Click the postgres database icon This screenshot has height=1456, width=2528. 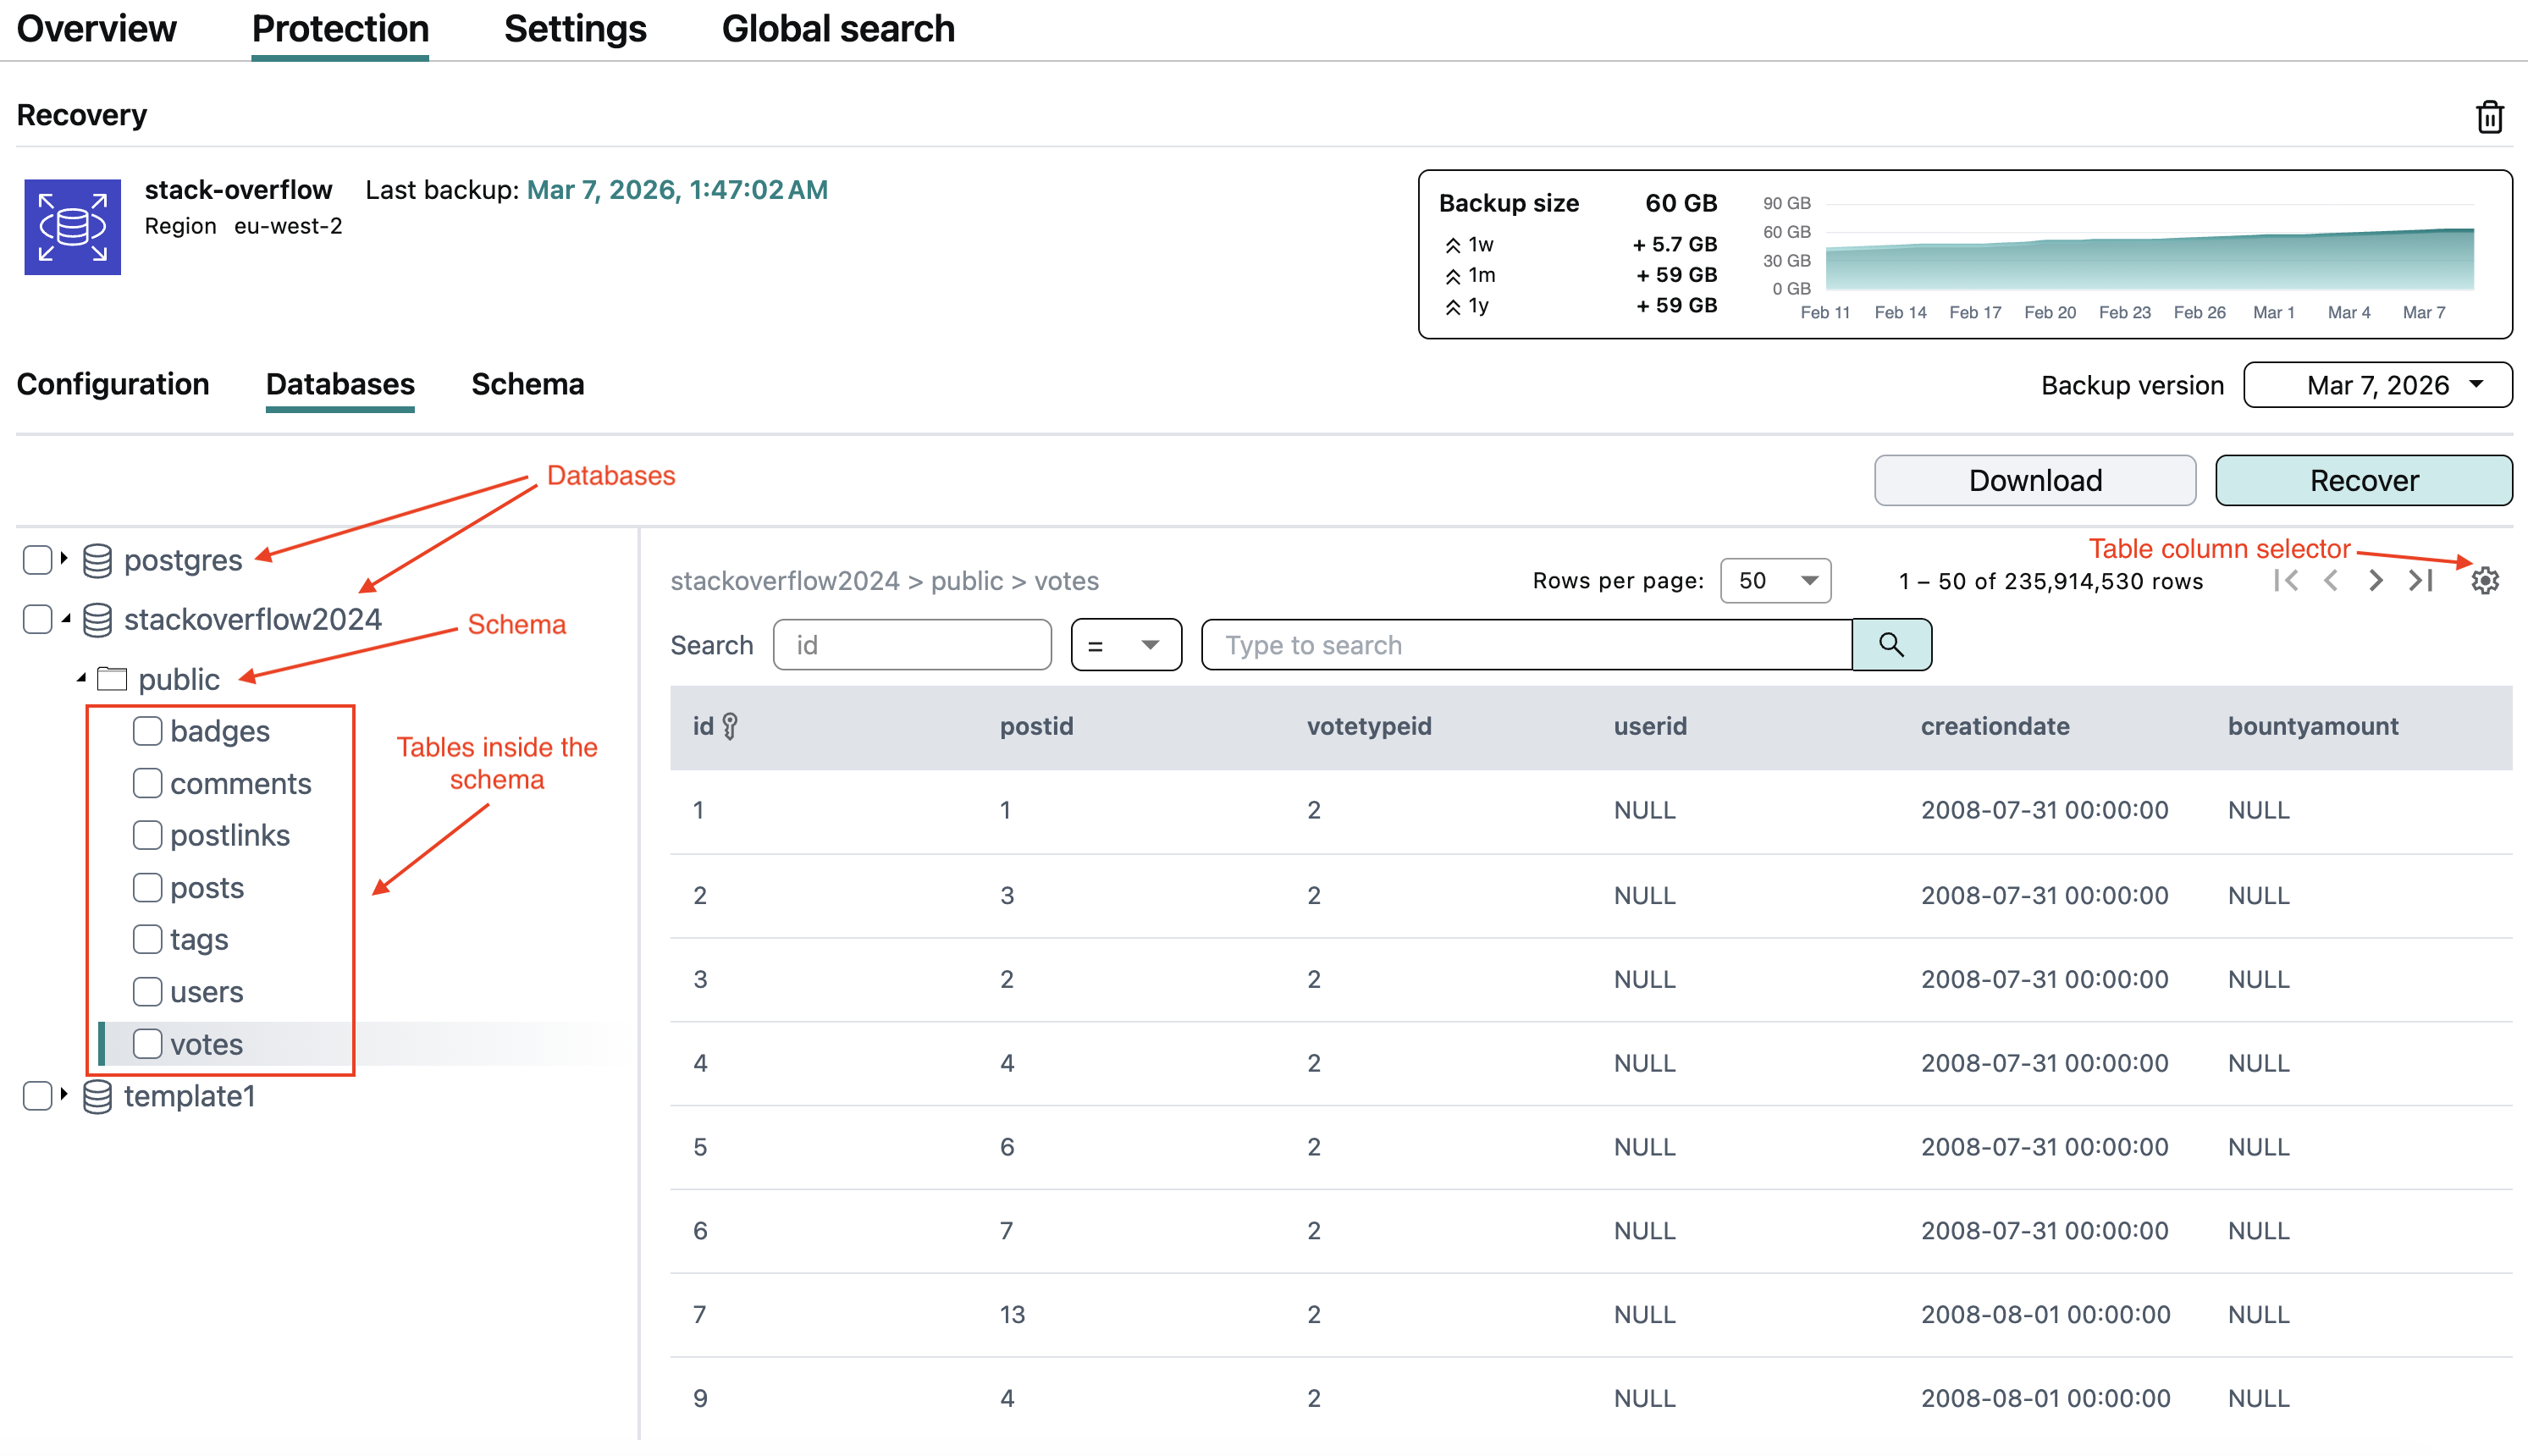97,560
